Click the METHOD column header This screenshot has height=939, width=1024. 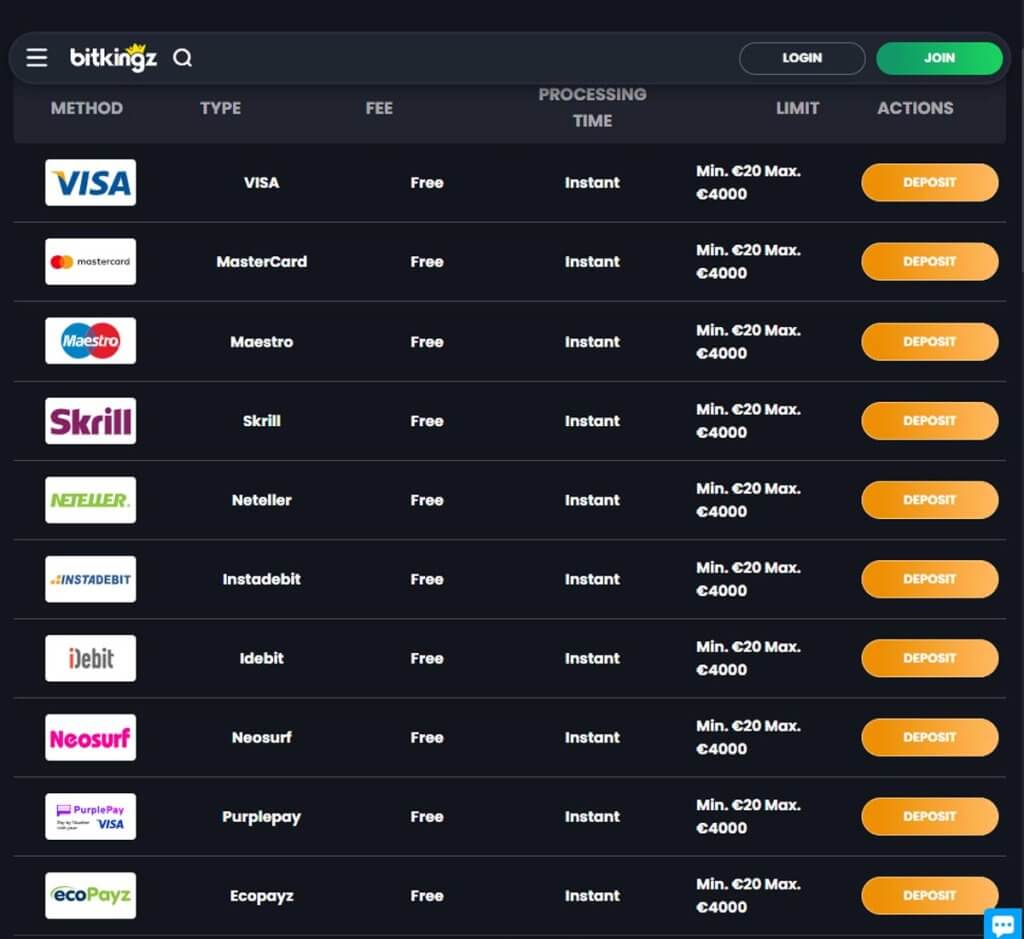point(87,108)
